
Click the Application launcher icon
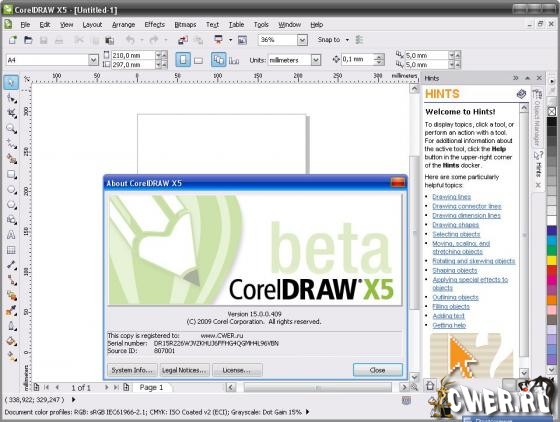tap(218, 40)
